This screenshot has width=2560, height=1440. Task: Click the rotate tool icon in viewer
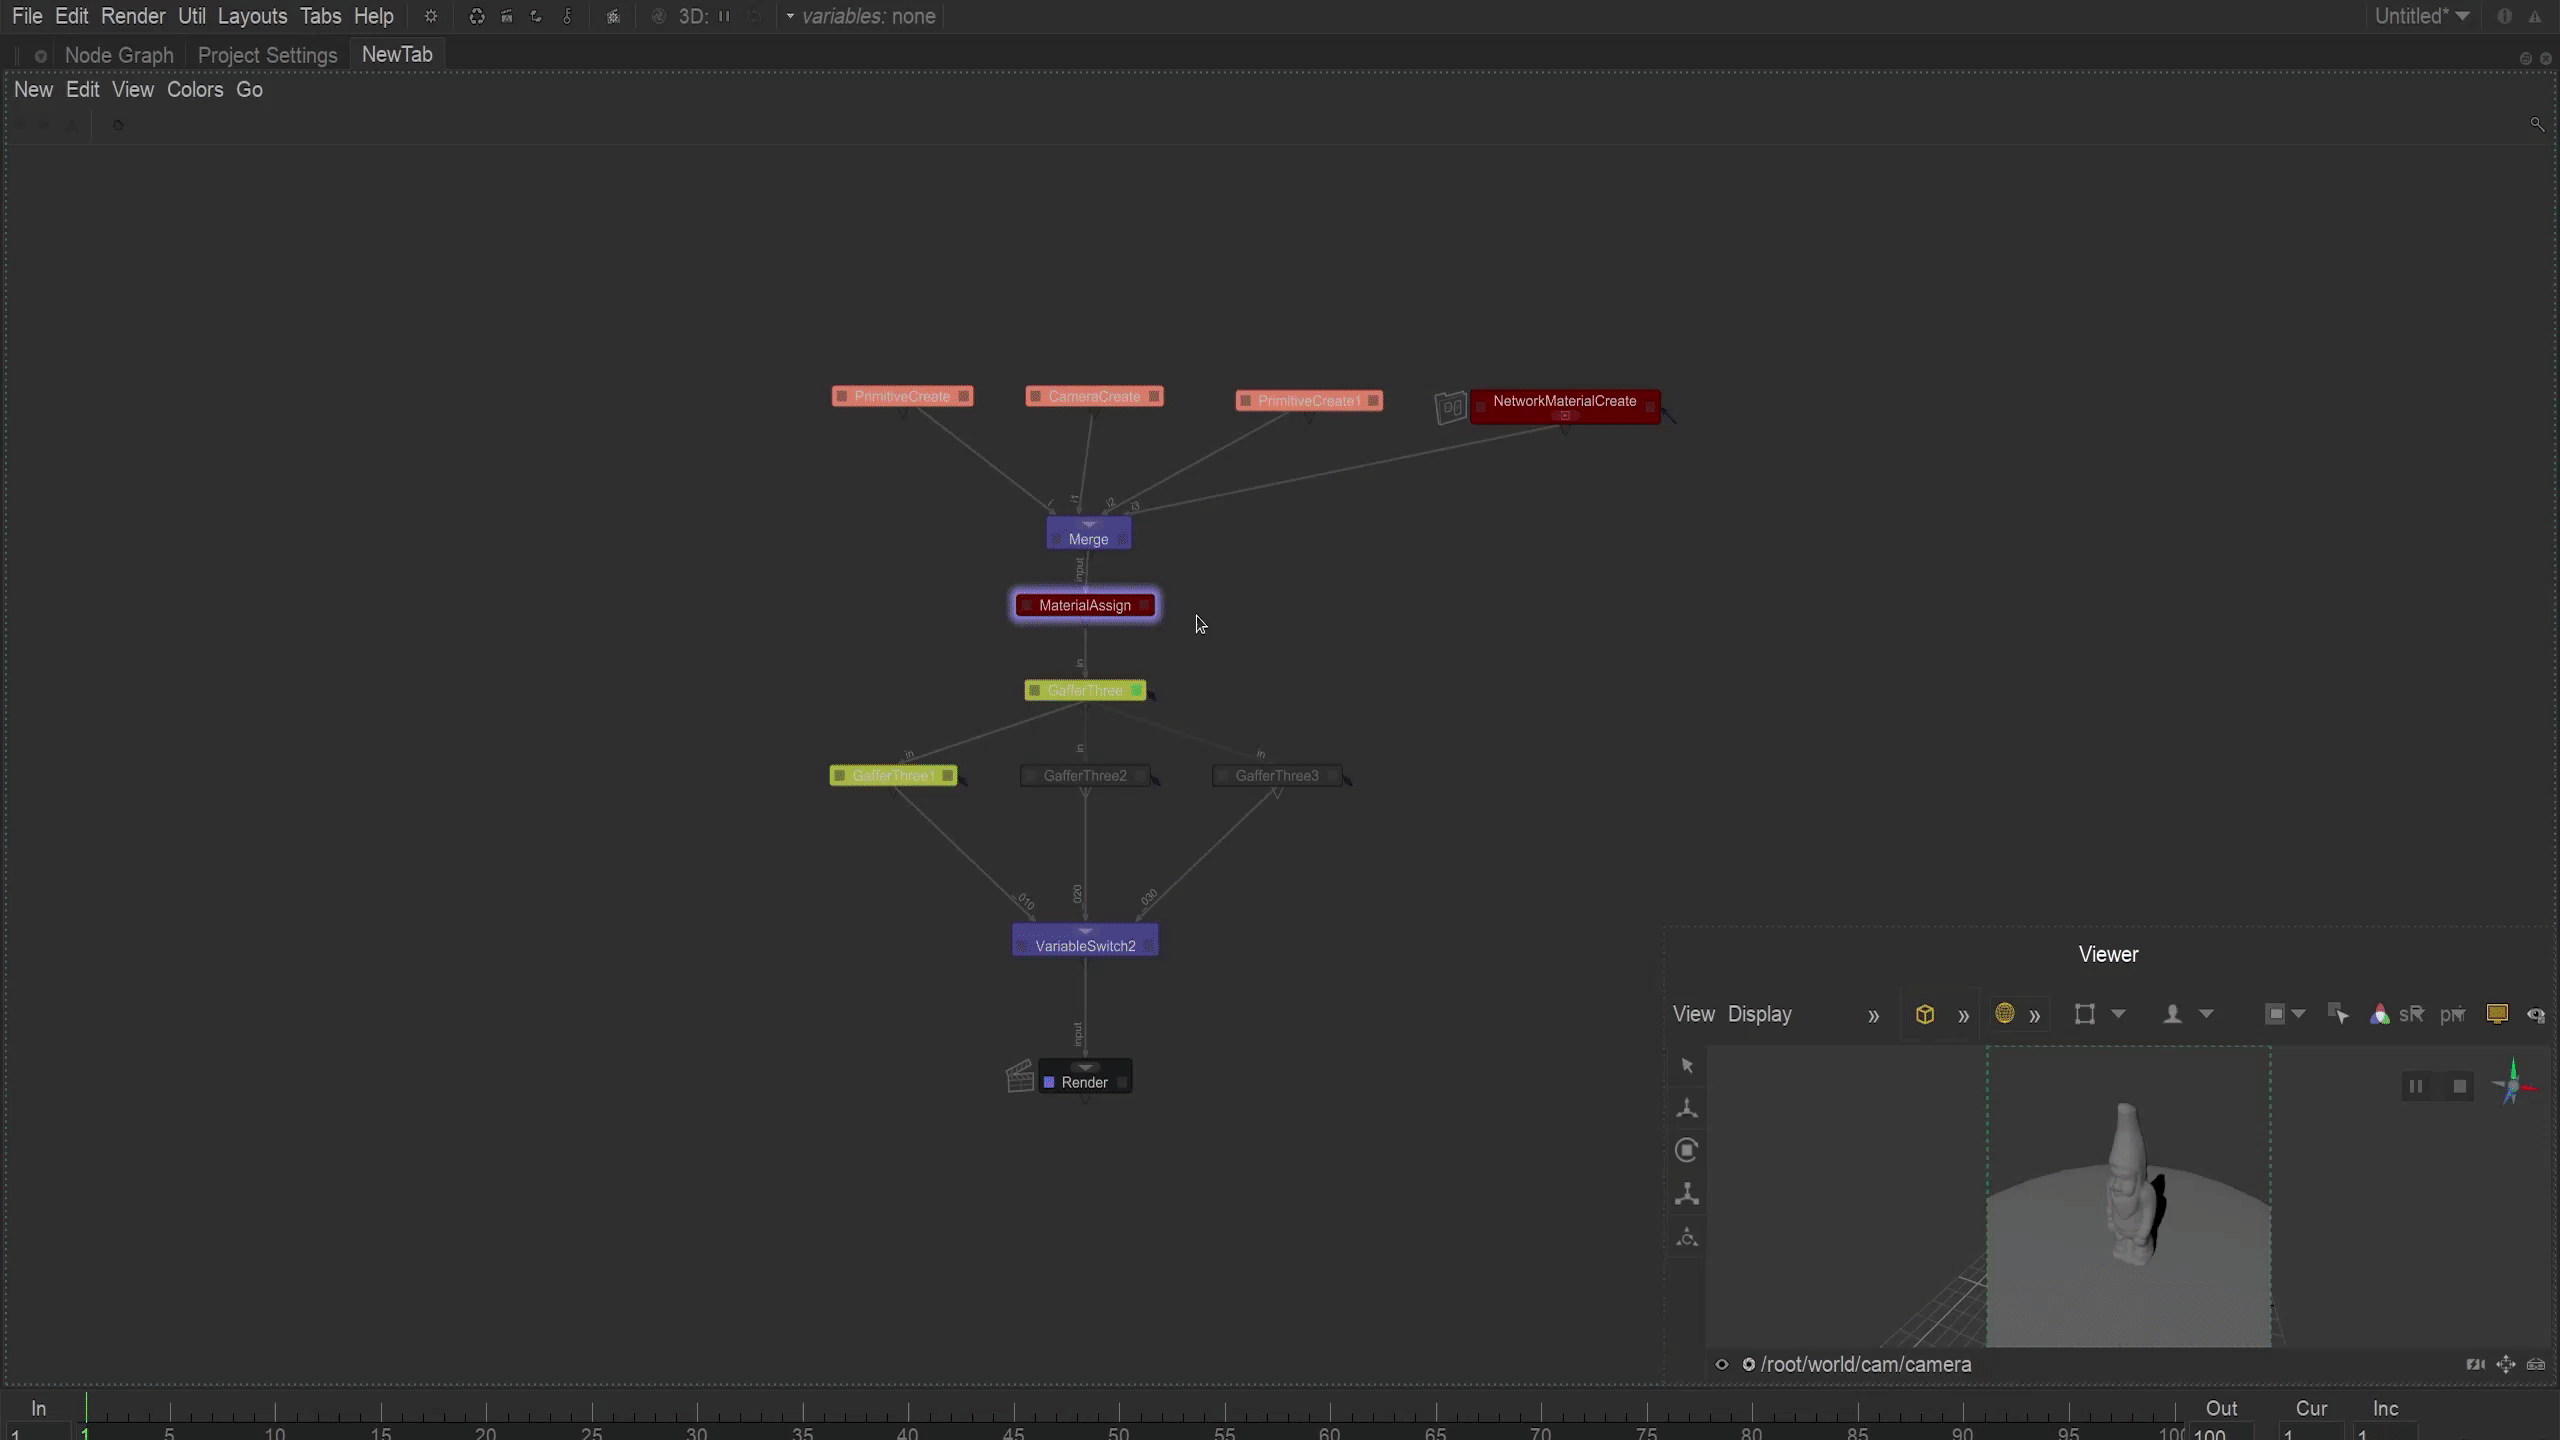coord(1686,1150)
